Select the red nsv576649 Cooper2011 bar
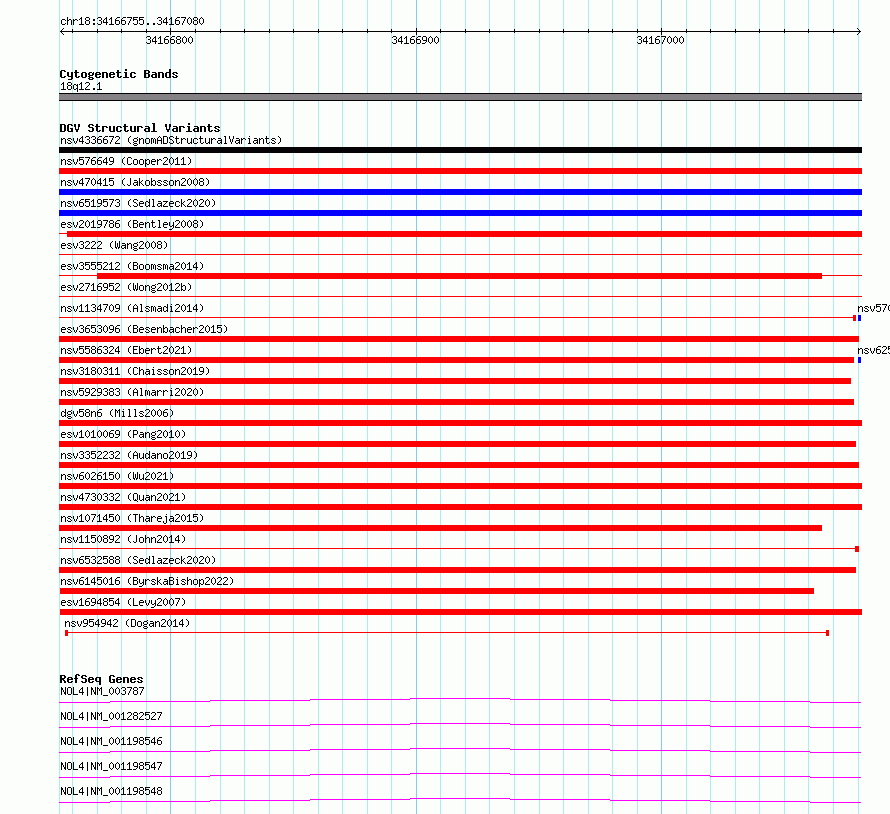 [x=460, y=171]
